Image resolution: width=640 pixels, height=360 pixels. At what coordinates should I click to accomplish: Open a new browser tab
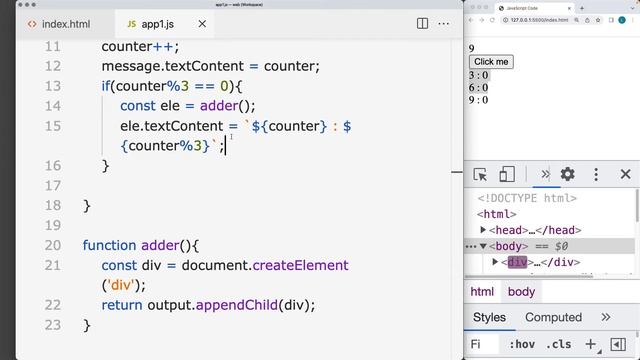582,8
